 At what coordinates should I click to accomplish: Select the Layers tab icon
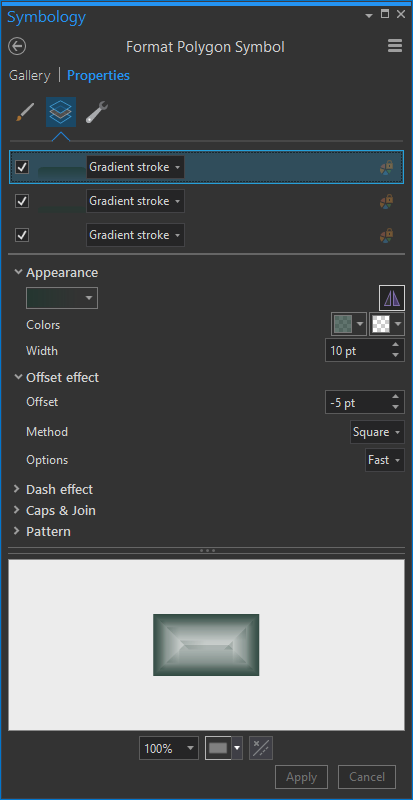click(x=61, y=112)
